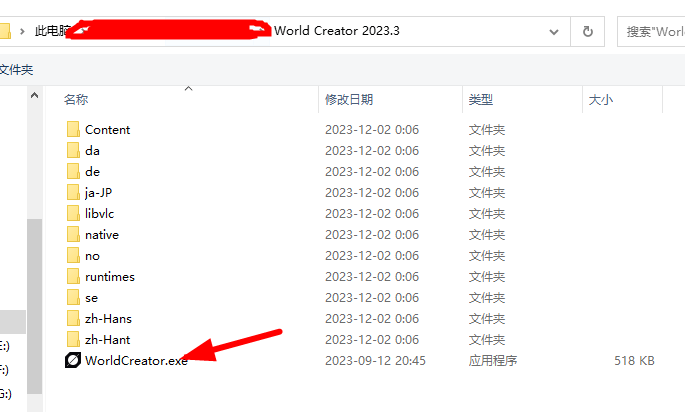Click the 文件夹 type cell in native row
685x412 pixels.
[487, 235]
